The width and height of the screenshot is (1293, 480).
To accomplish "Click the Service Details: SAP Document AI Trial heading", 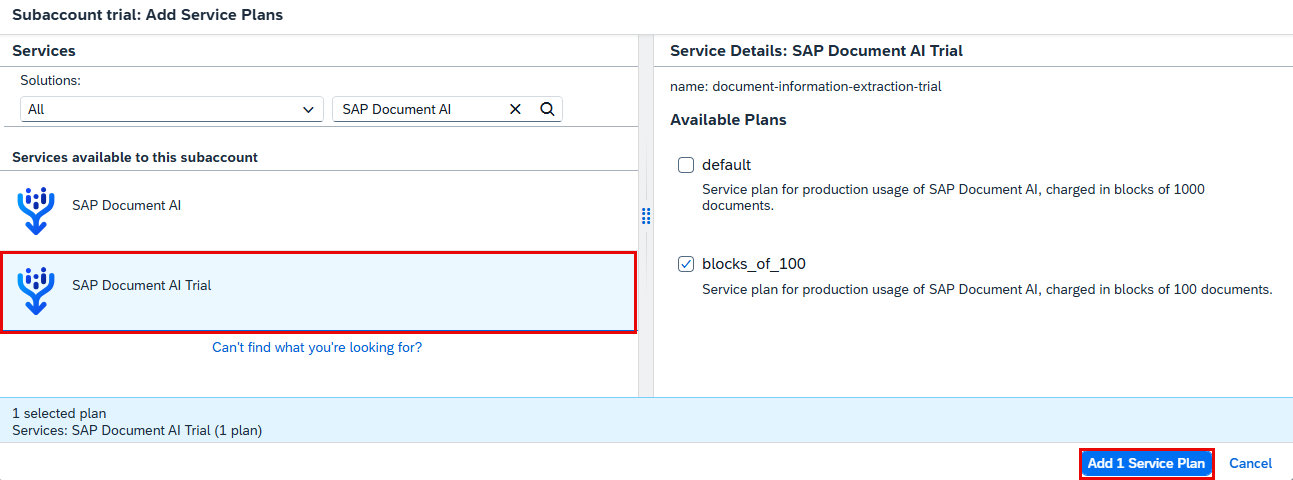I will (816, 51).
